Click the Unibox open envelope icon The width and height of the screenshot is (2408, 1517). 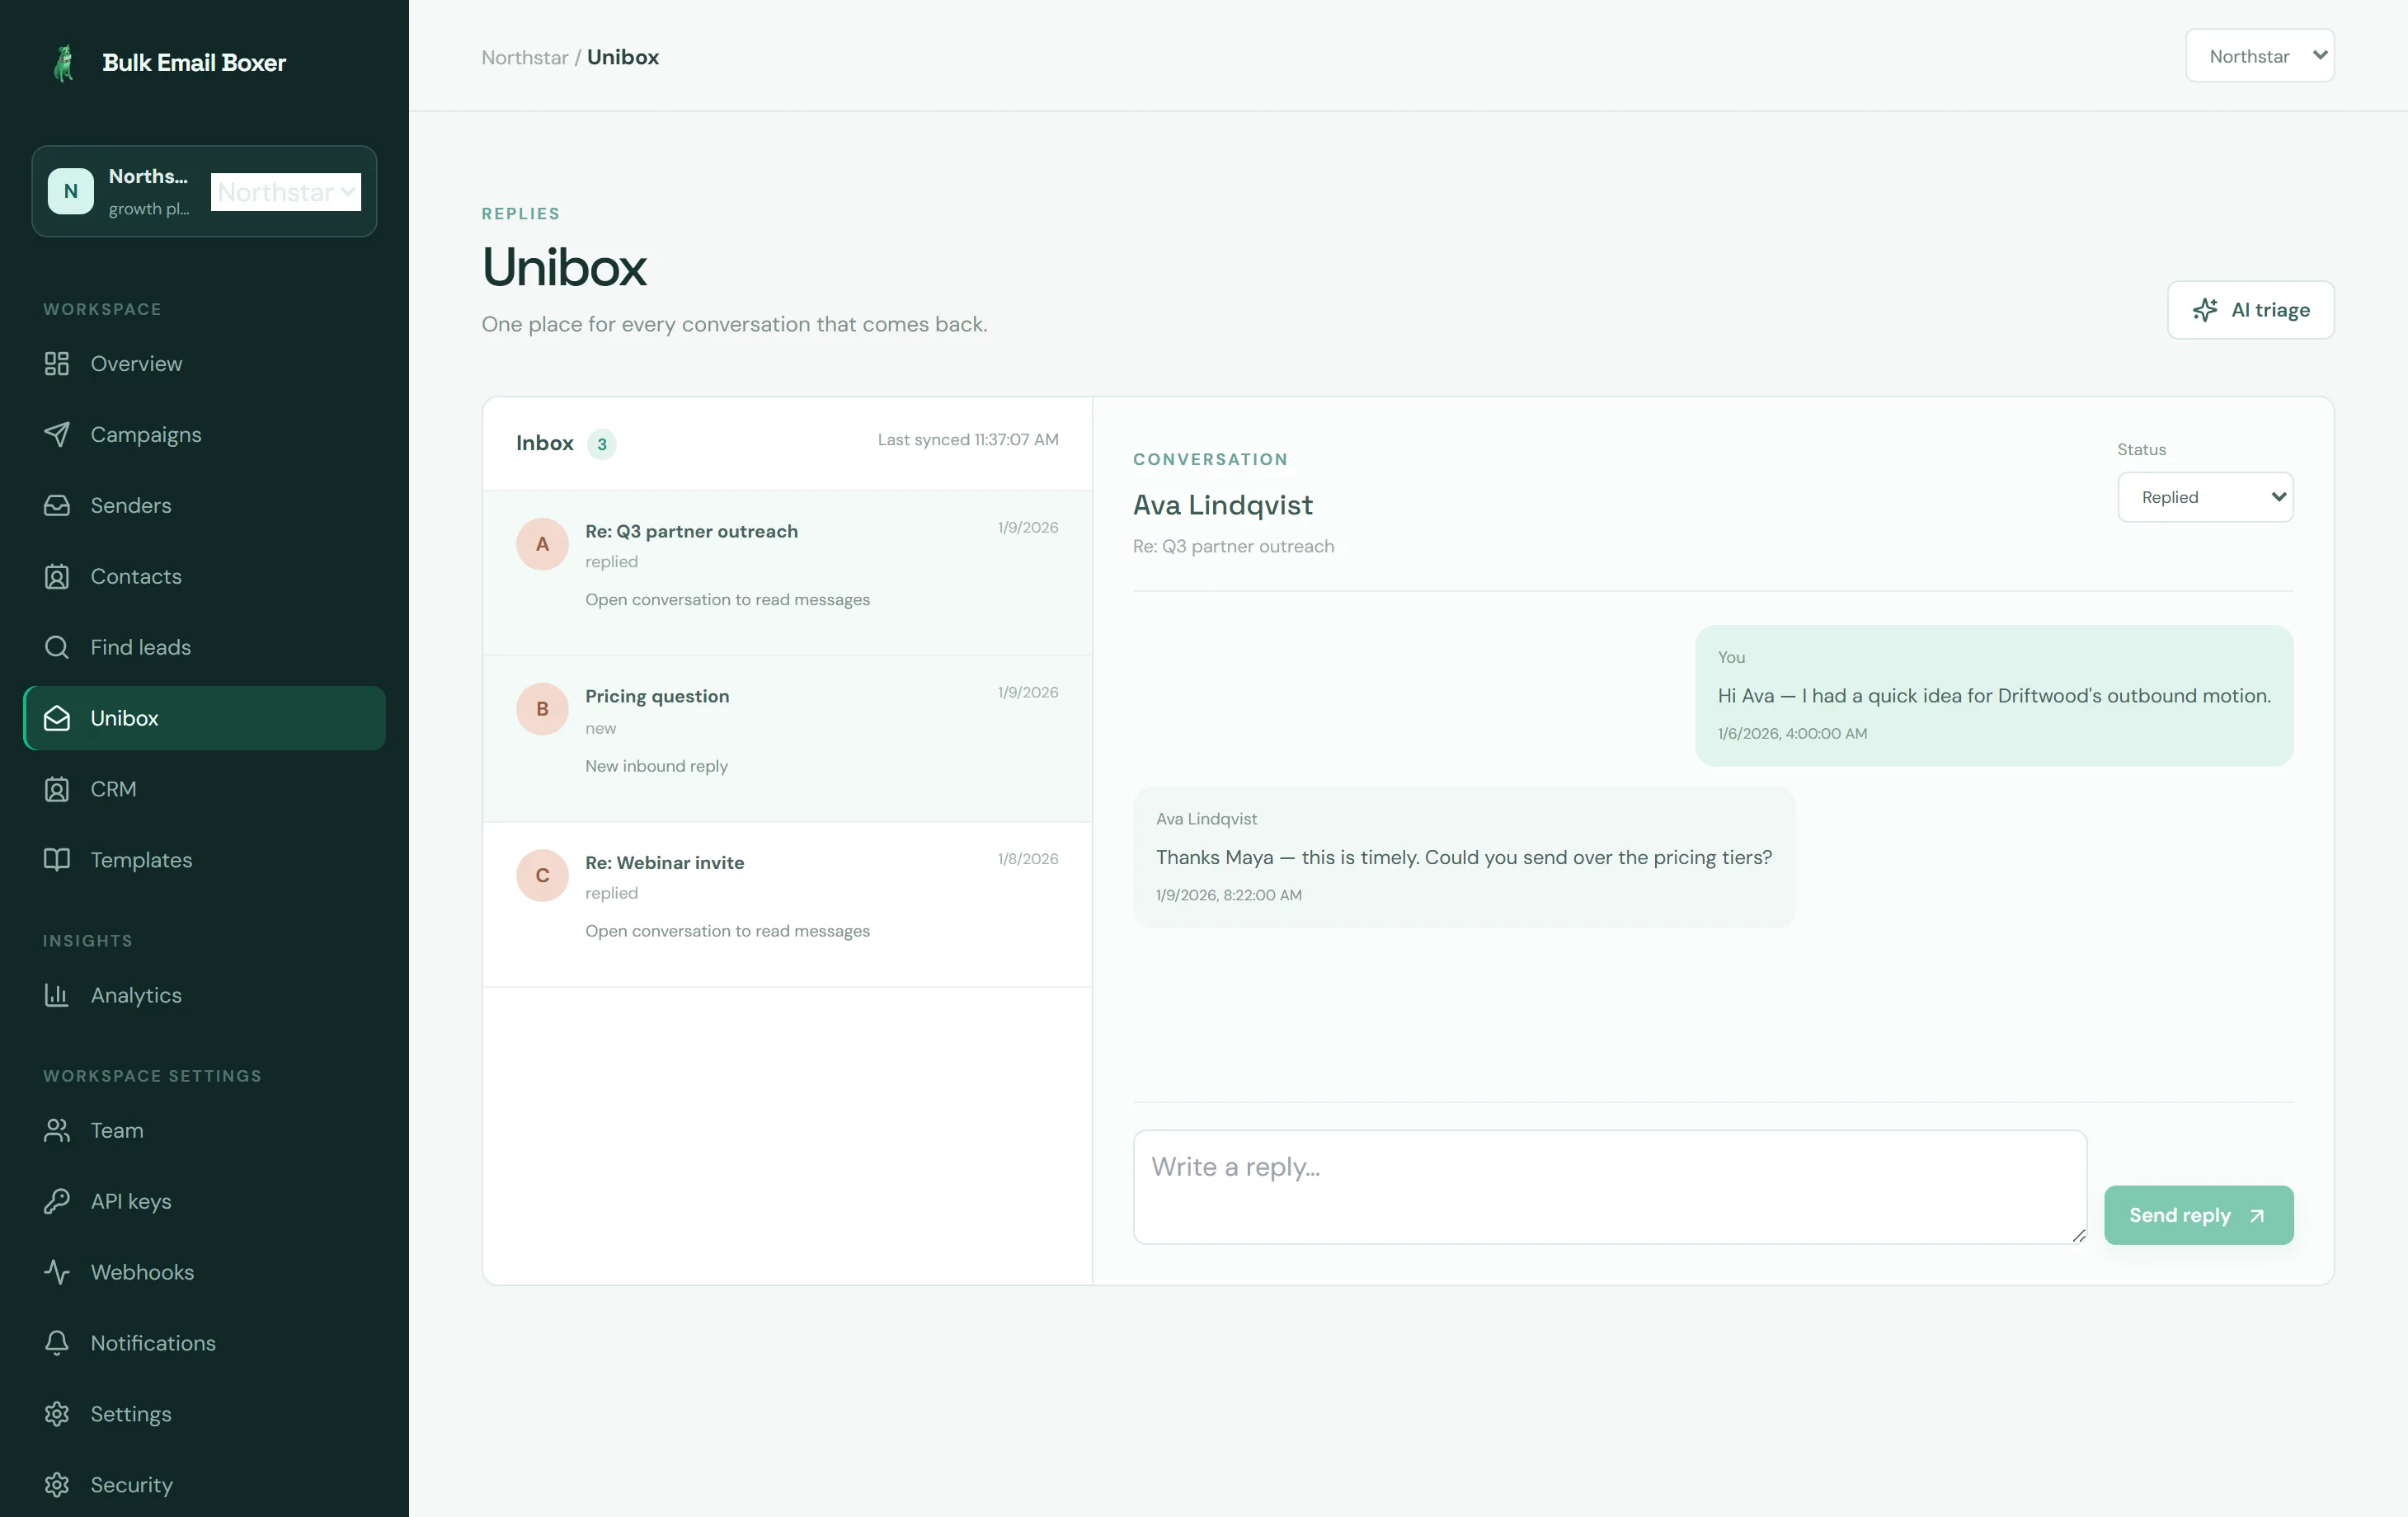click(57, 719)
